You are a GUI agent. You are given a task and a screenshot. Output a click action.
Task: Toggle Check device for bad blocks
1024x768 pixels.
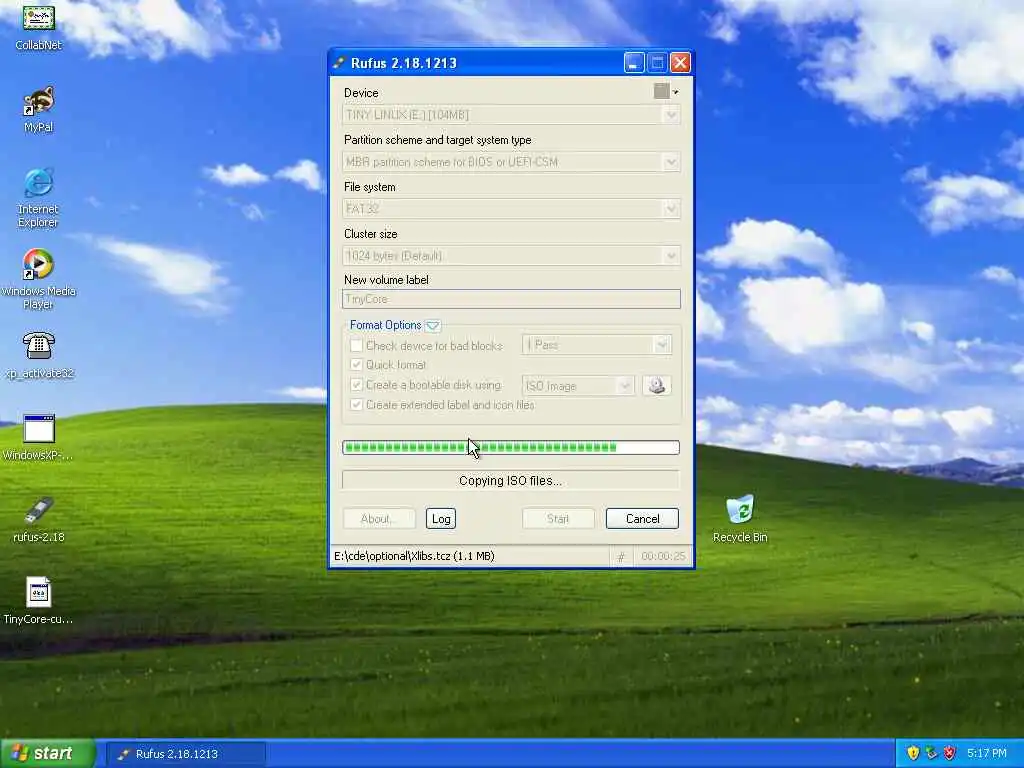pyautogui.click(x=357, y=345)
